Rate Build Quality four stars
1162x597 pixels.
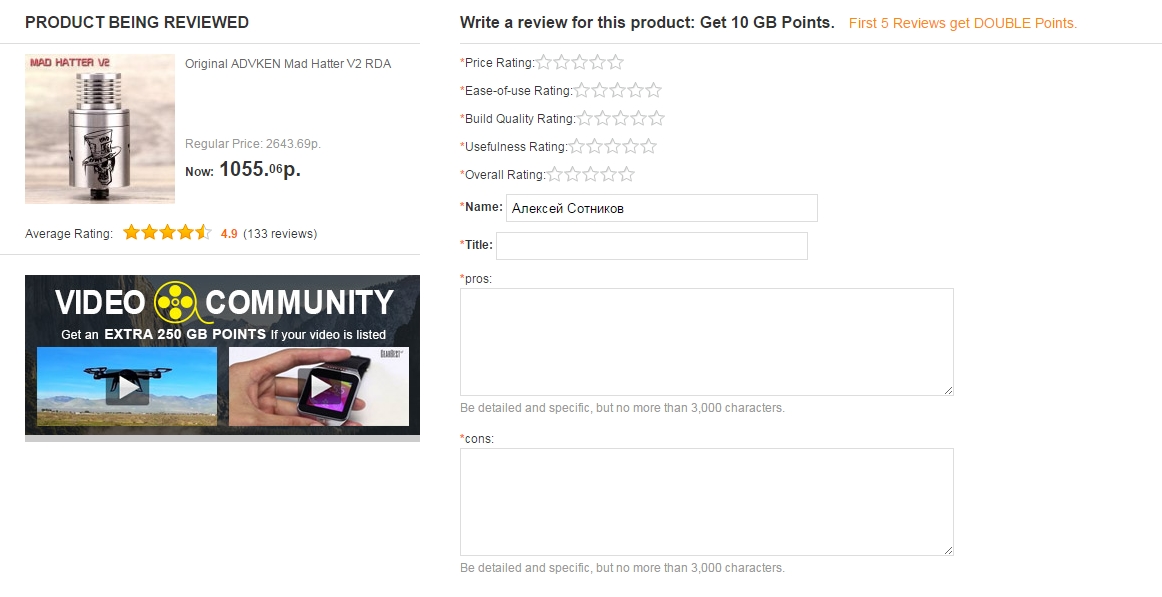(x=639, y=119)
